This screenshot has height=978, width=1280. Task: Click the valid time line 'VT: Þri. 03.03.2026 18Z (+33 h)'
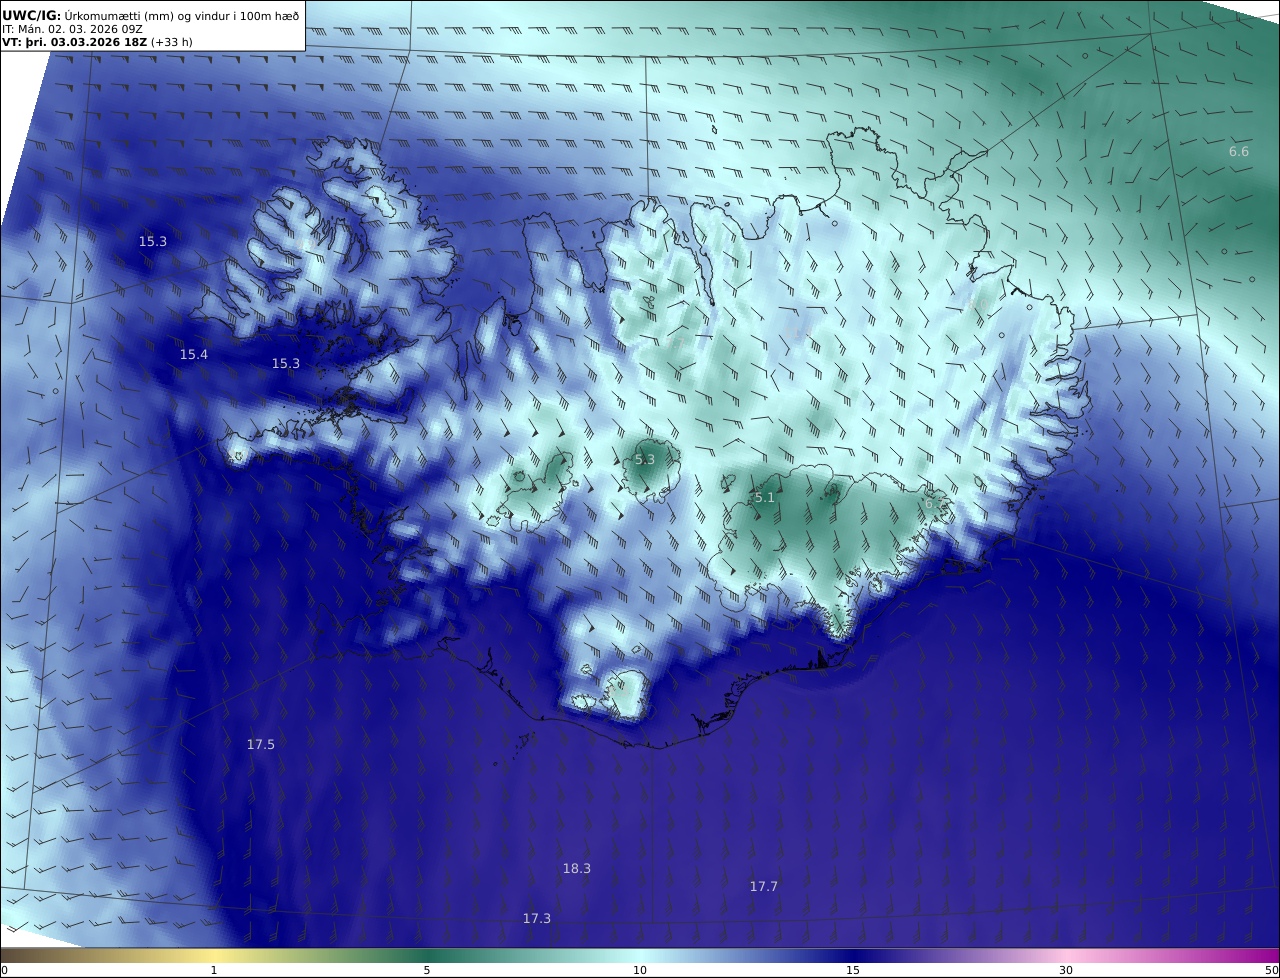(97, 42)
